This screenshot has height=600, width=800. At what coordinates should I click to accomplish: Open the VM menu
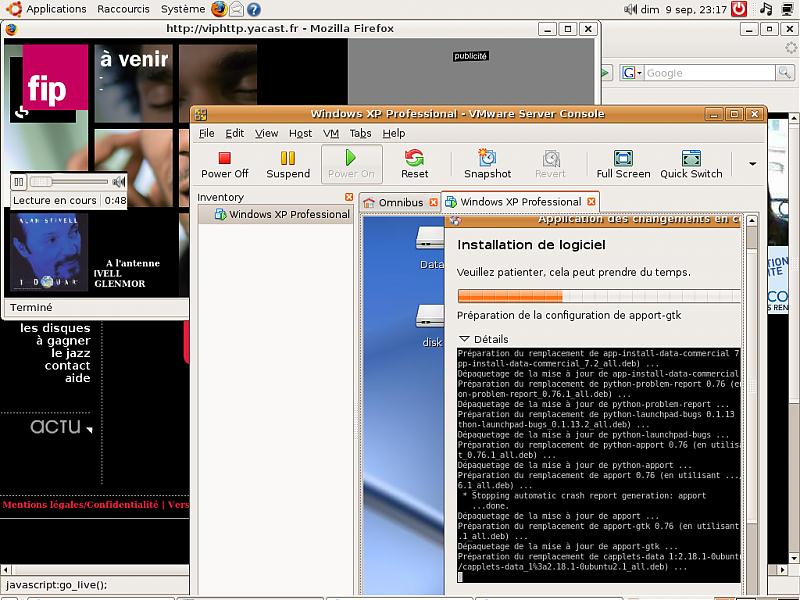pyautogui.click(x=331, y=133)
